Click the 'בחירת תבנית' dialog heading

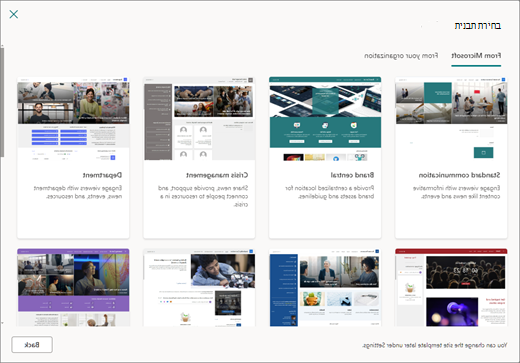(x=478, y=26)
